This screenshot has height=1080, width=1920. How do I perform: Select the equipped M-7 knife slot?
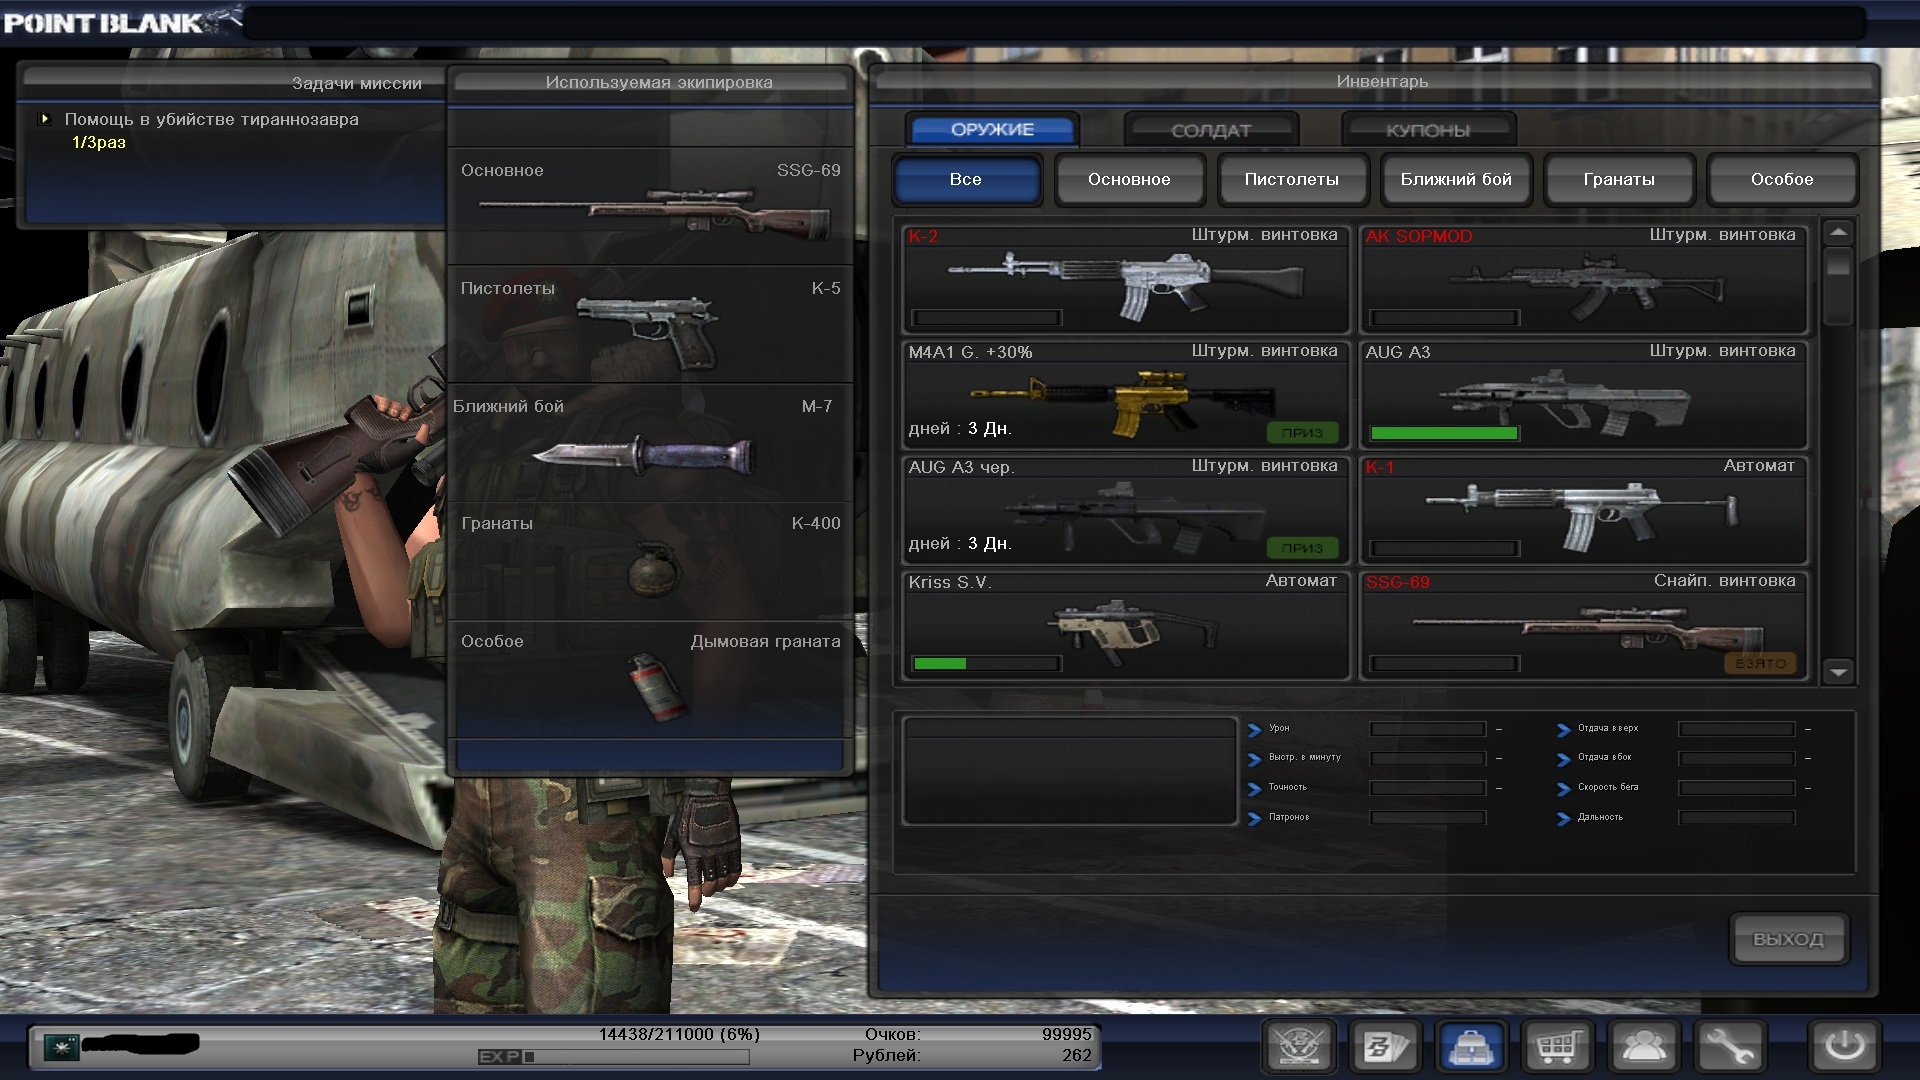[650, 443]
